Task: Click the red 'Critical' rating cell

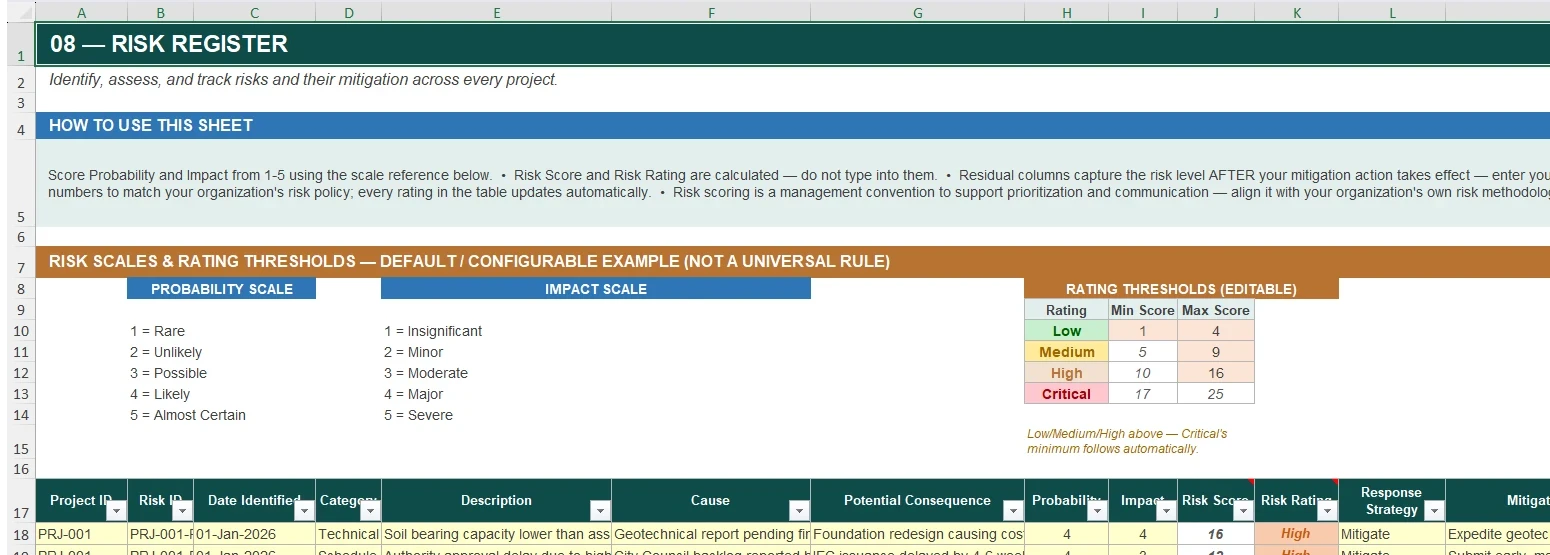Action: point(1066,394)
